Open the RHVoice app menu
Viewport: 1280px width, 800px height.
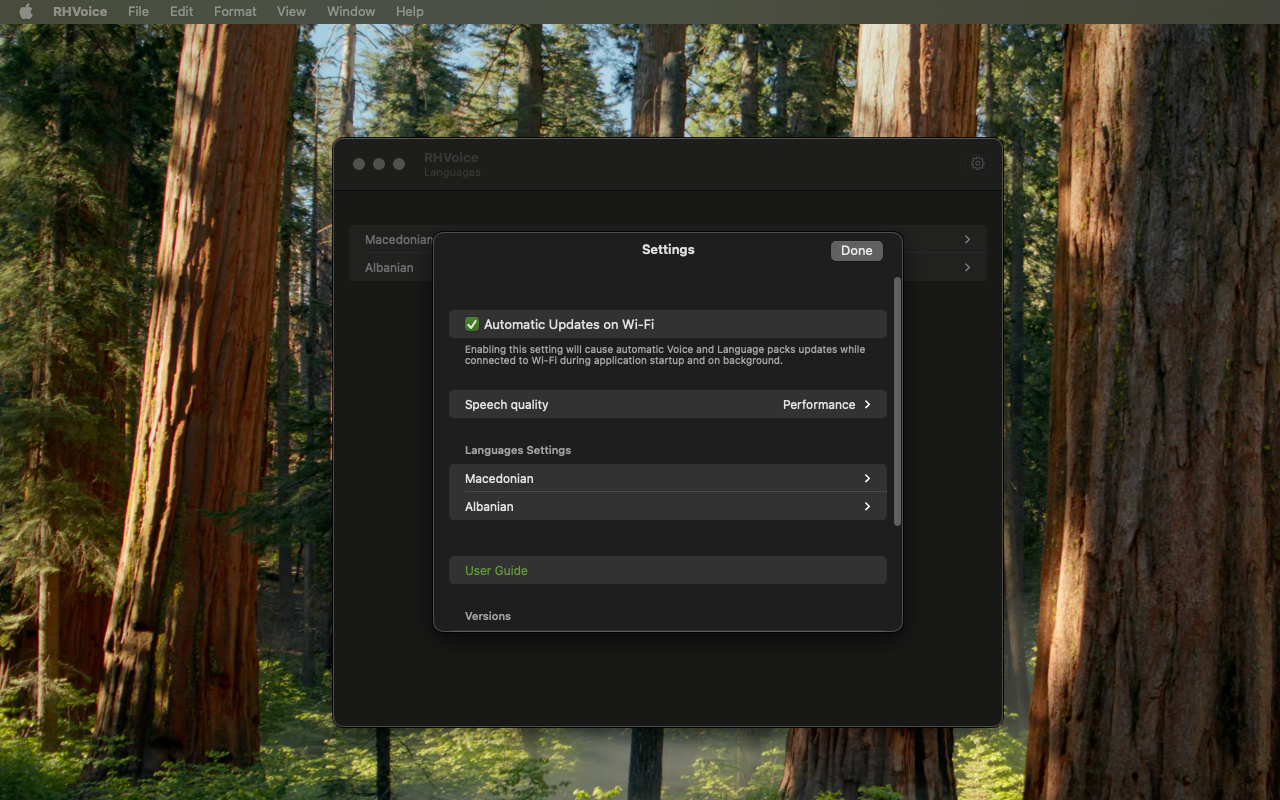tap(80, 11)
